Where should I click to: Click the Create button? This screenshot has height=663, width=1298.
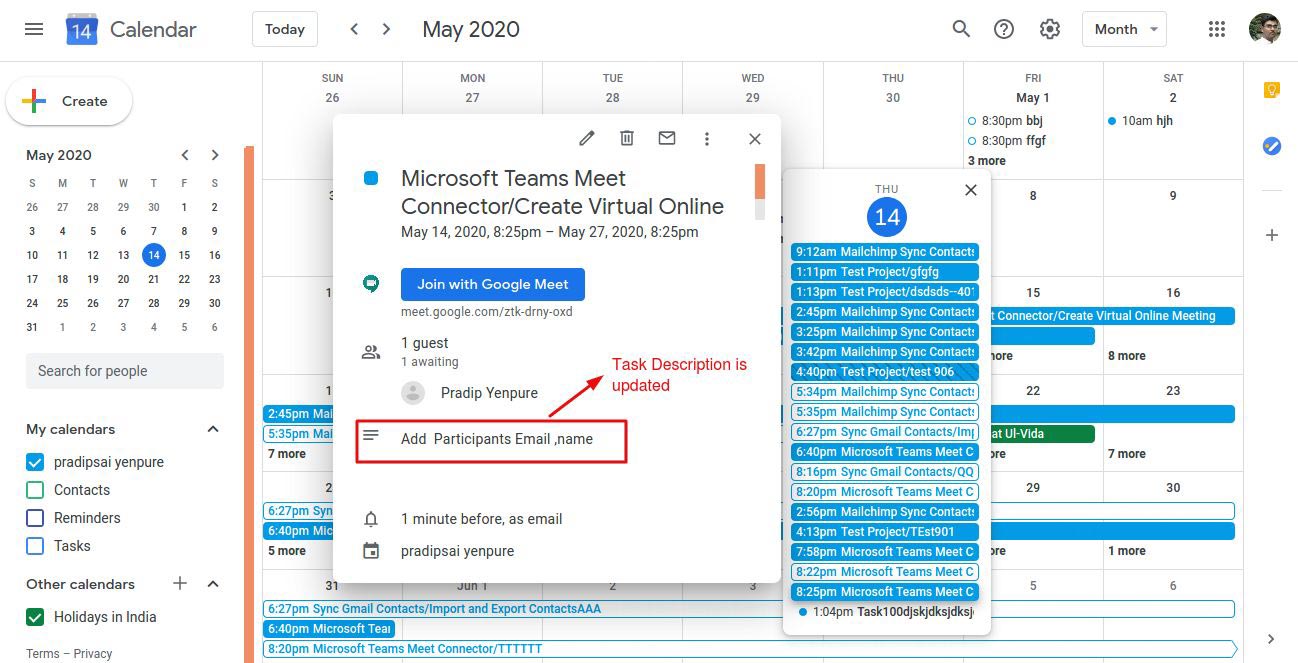click(x=69, y=101)
